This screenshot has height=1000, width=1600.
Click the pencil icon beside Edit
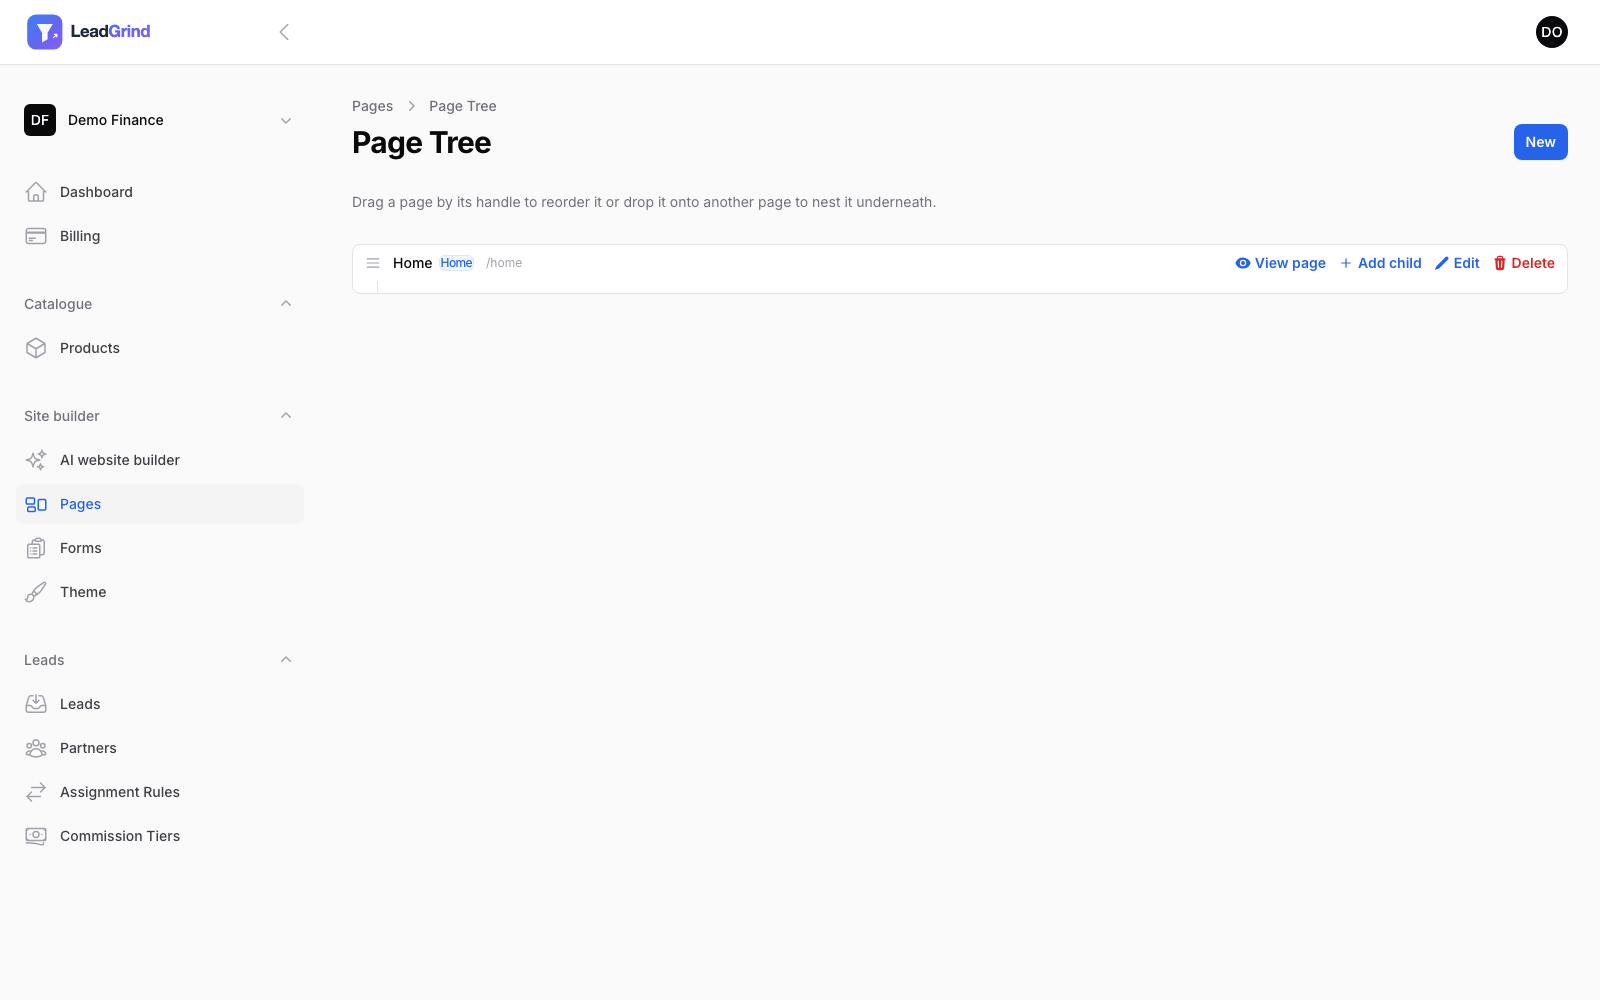[1442, 263]
